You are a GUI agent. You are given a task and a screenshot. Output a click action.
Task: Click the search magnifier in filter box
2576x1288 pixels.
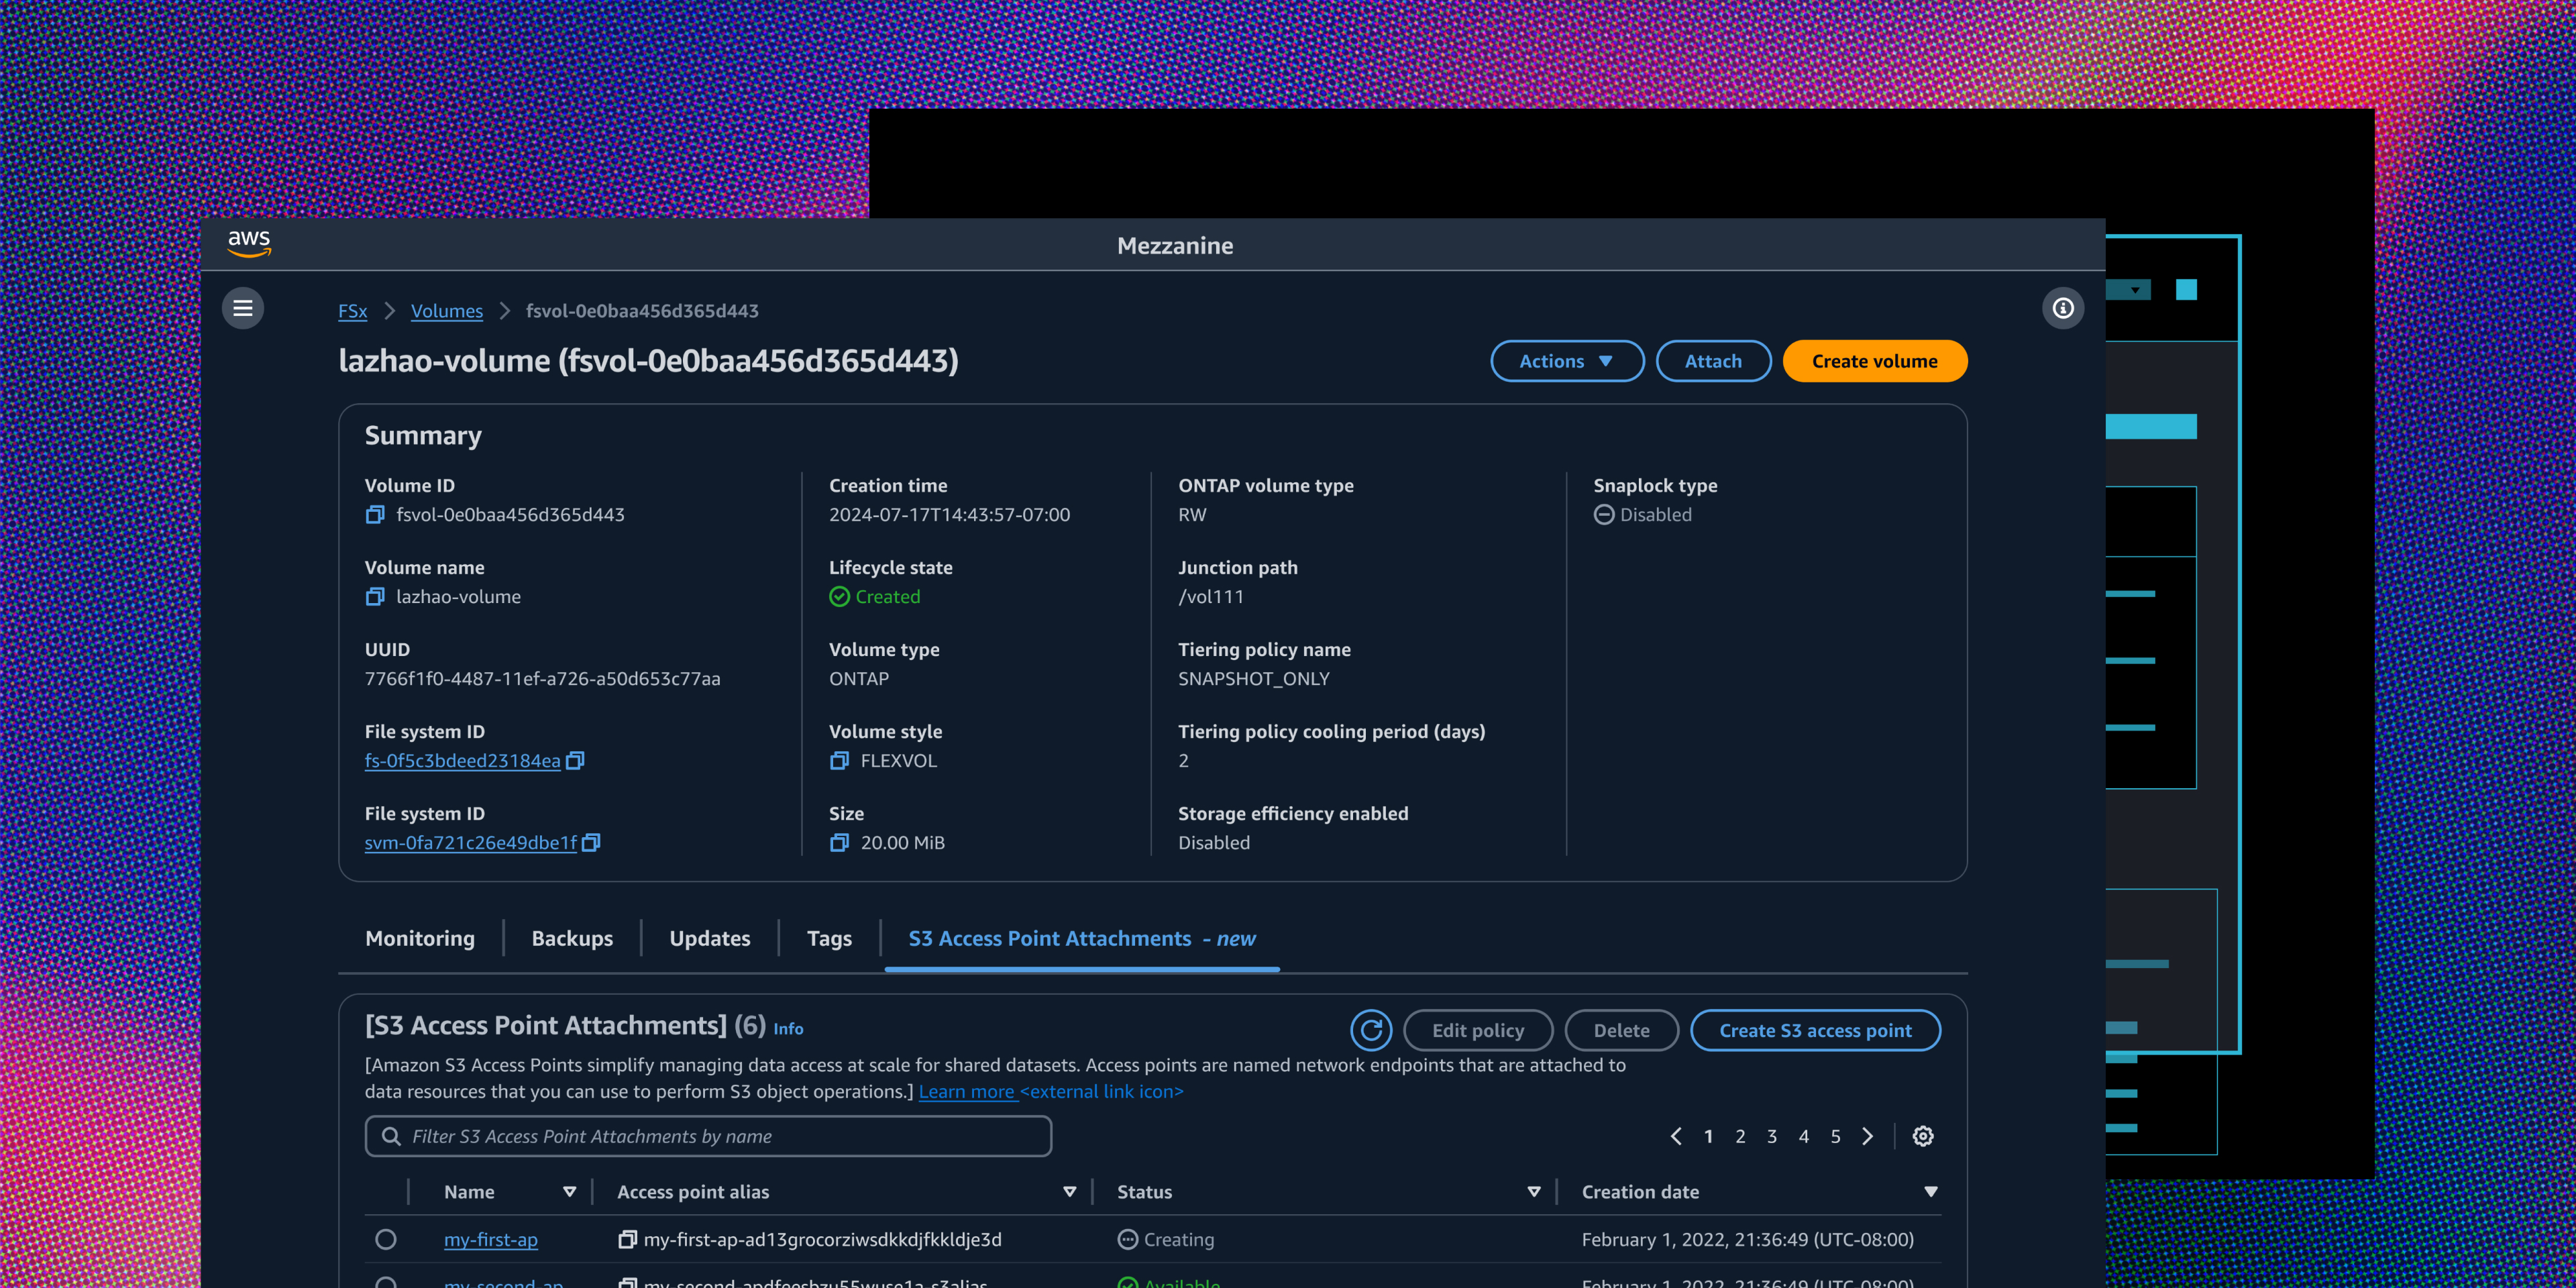[391, 1136]
